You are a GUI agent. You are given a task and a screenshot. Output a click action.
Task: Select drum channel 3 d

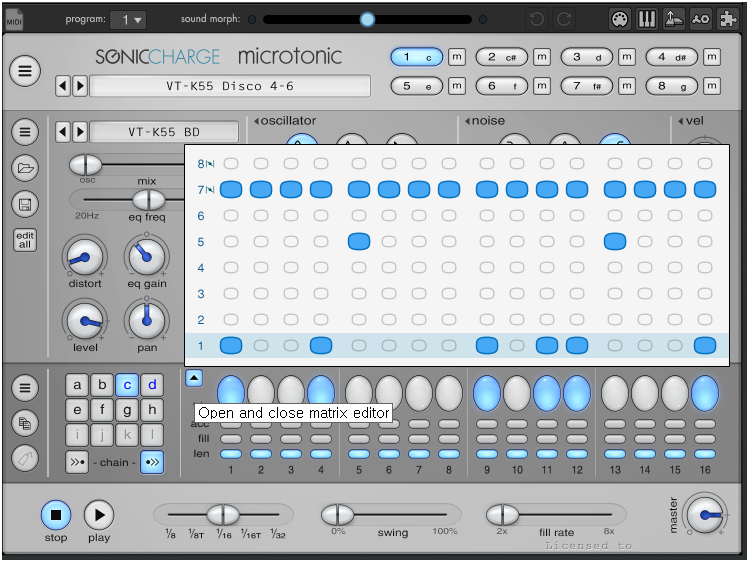(587, 57)
